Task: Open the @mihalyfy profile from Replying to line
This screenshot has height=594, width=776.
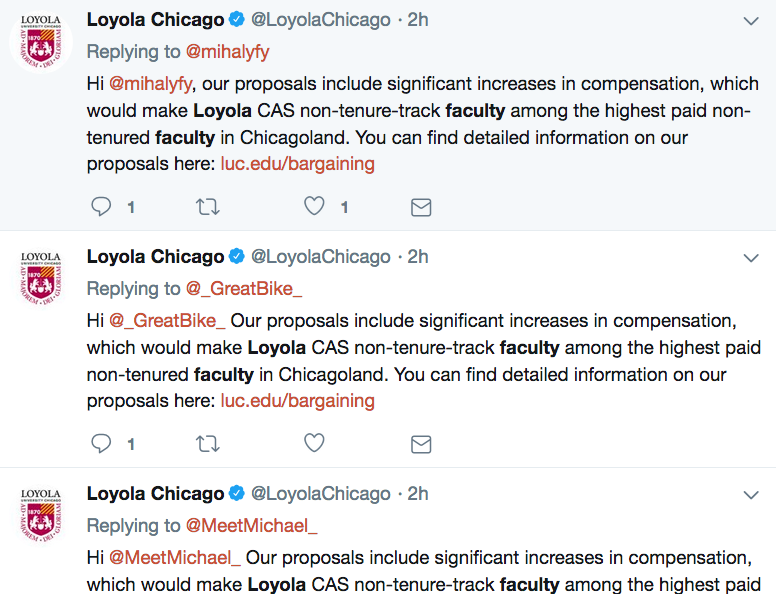Action: pos(228,52)
